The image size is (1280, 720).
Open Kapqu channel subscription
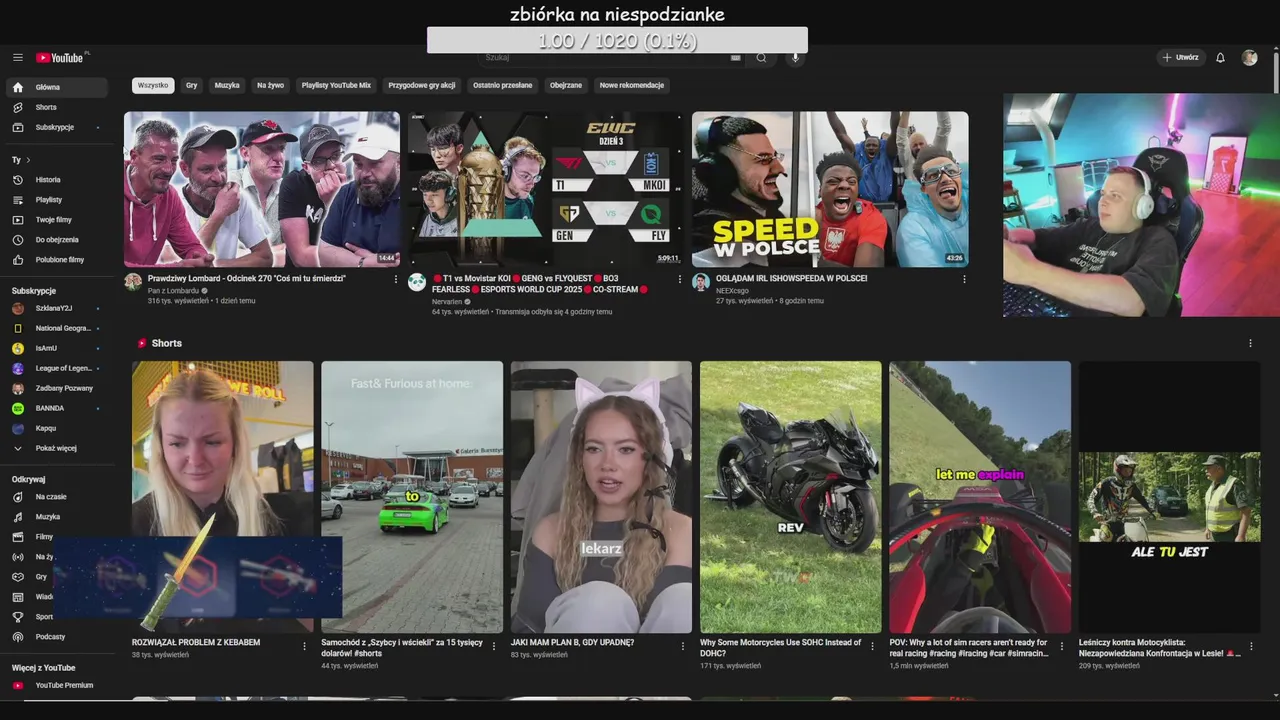pos(57,428)
